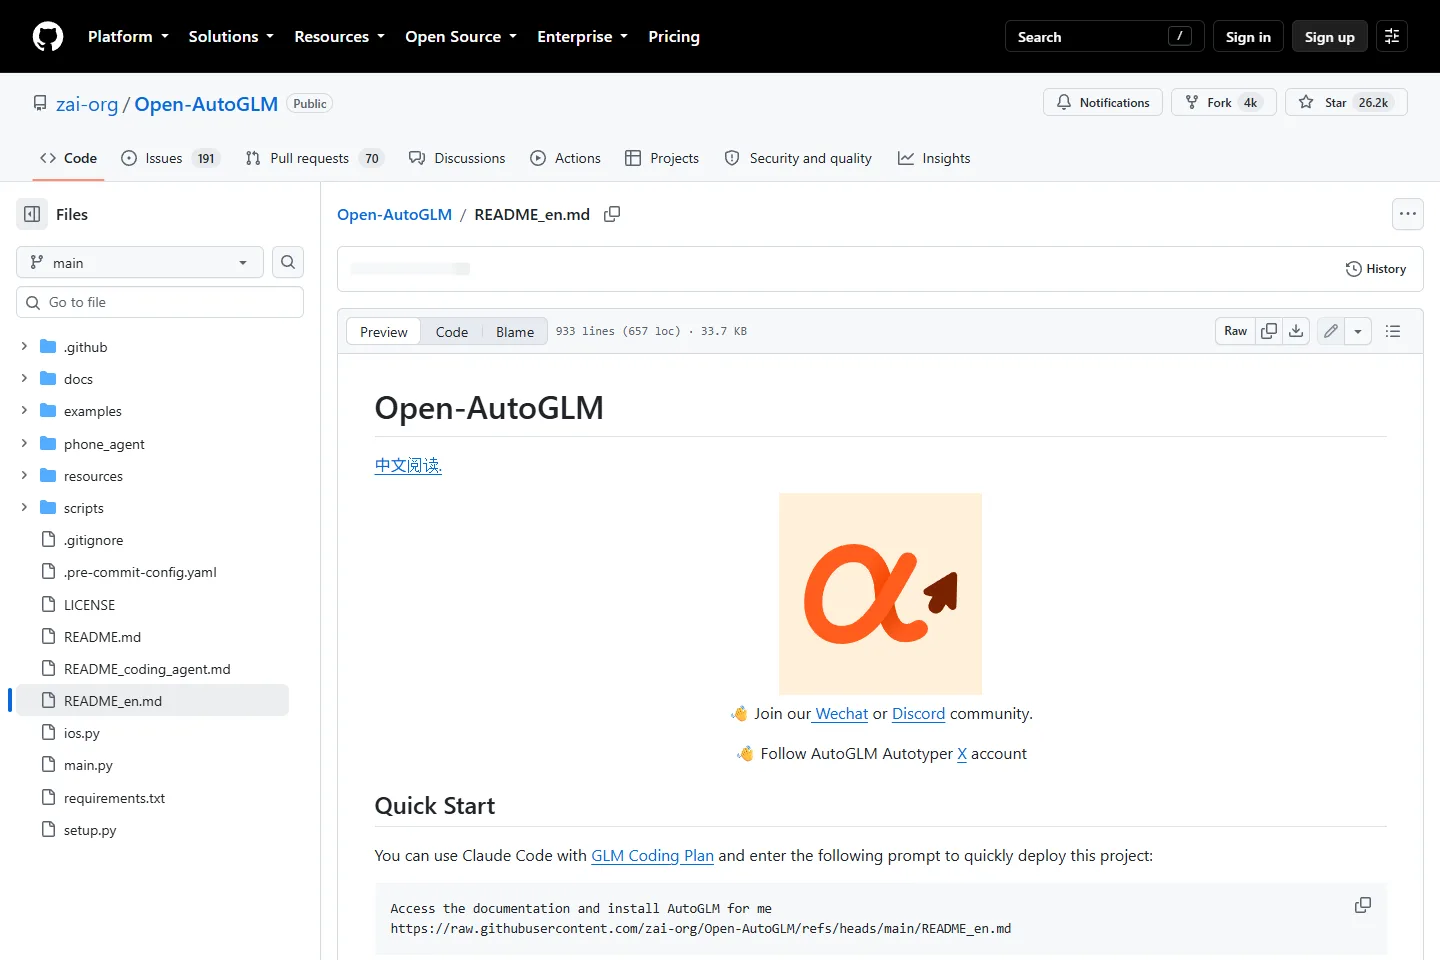This screenshot has width=1440, height=960.
Task: Open the Resources header menu
Action: coord(339,36)
